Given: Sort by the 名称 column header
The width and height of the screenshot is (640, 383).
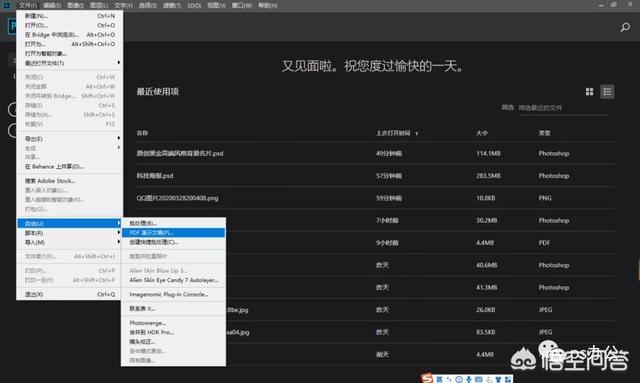Looking at the screenshot, I should point(142,133).
